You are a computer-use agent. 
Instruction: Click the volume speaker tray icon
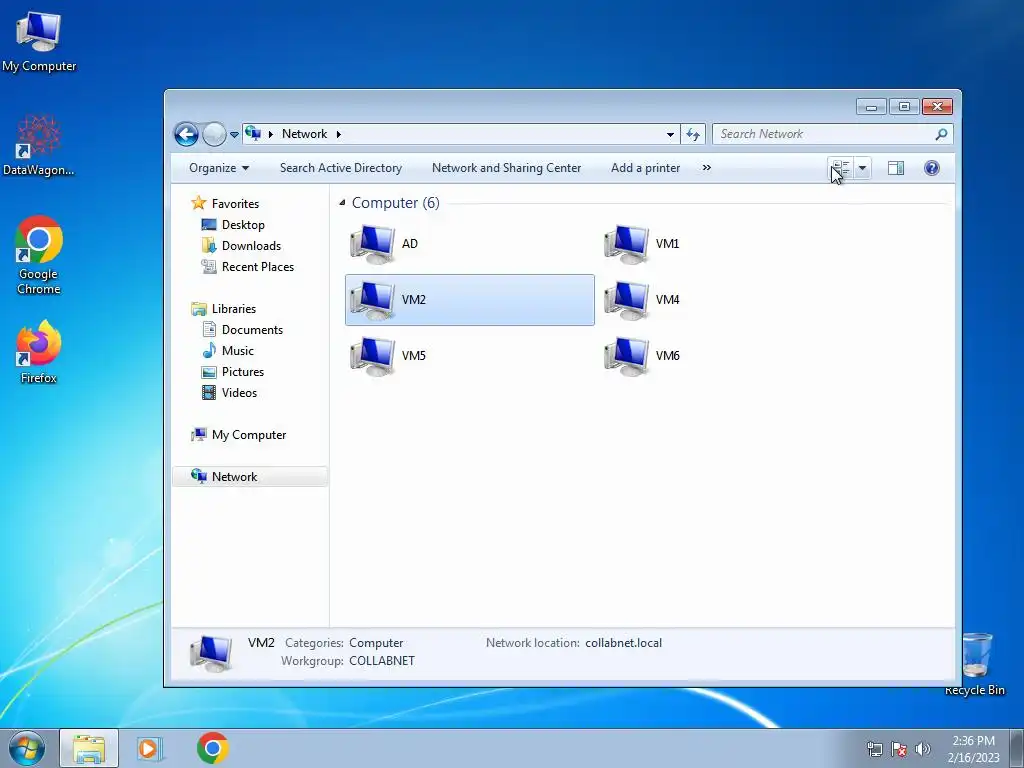point(922,749)
